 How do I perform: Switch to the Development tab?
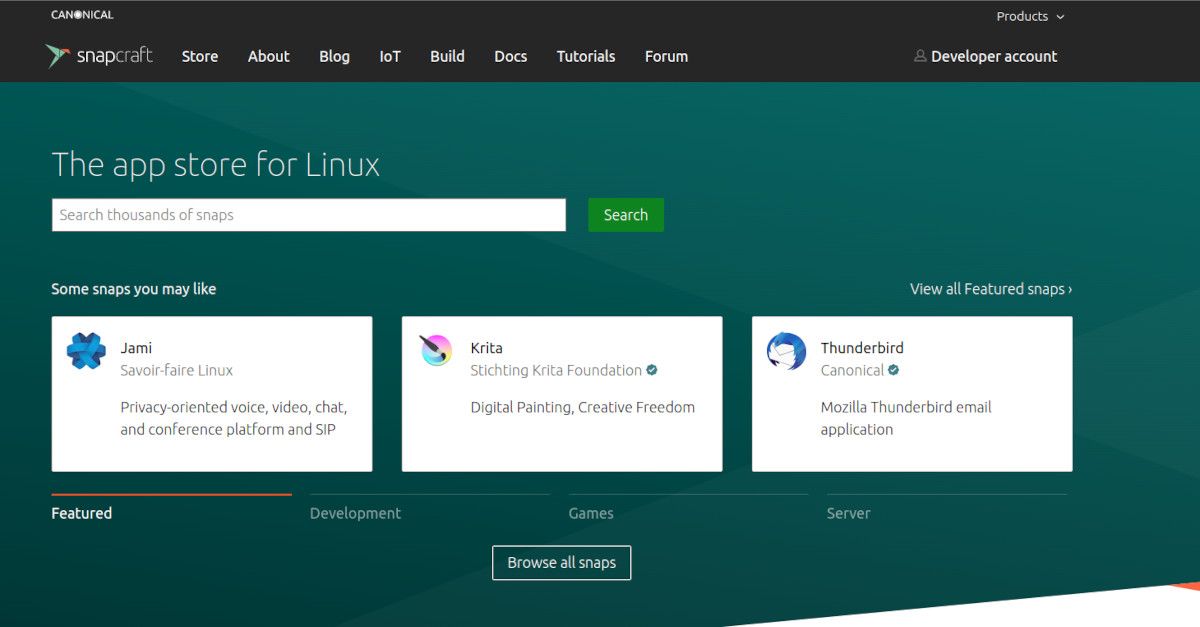pyautogui.click(x=355, y=513)
